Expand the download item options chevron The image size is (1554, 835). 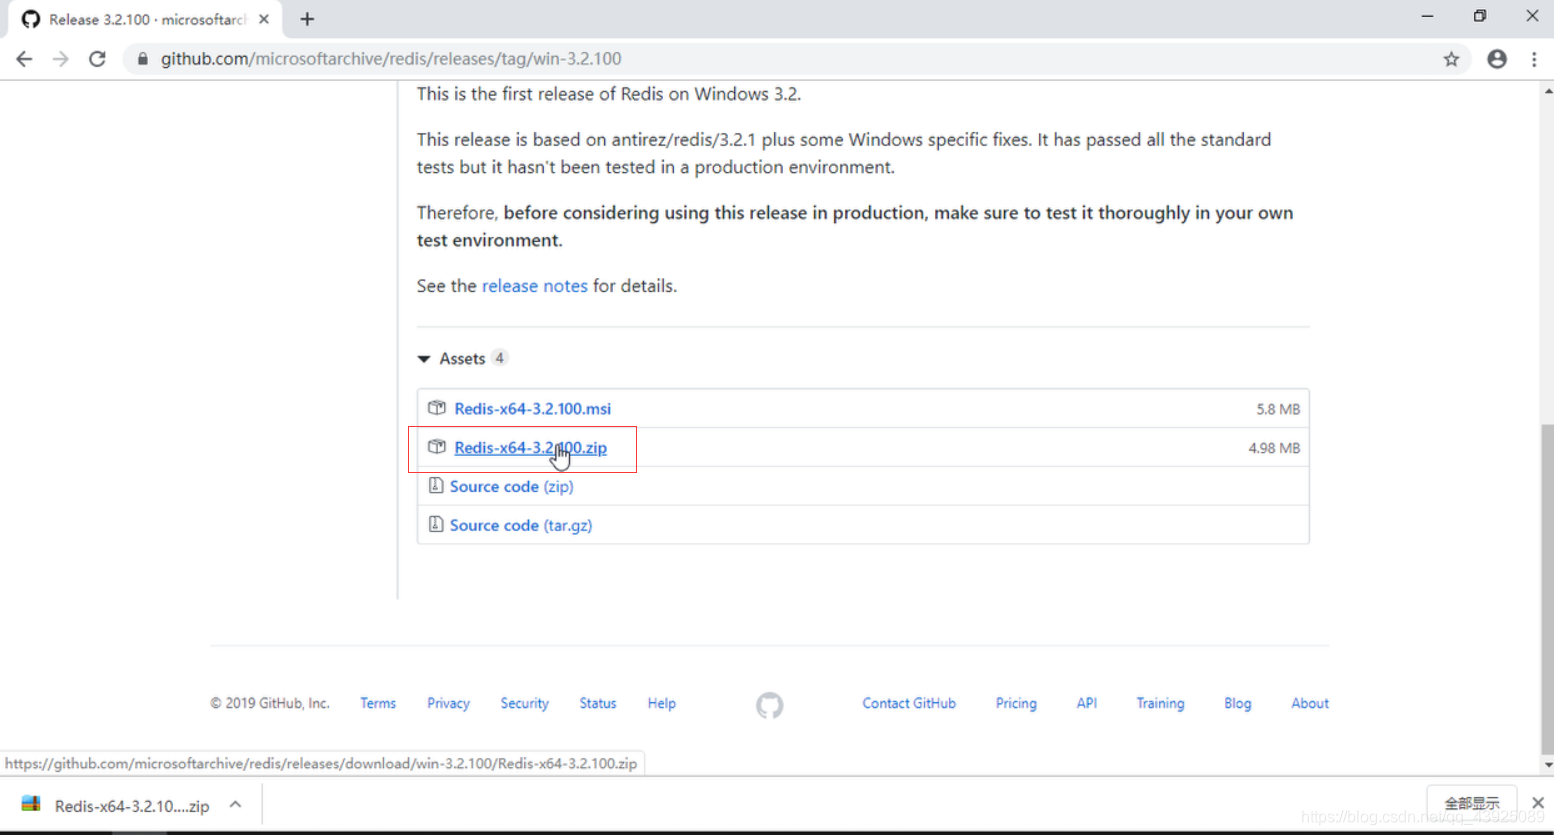pos(235,805)
